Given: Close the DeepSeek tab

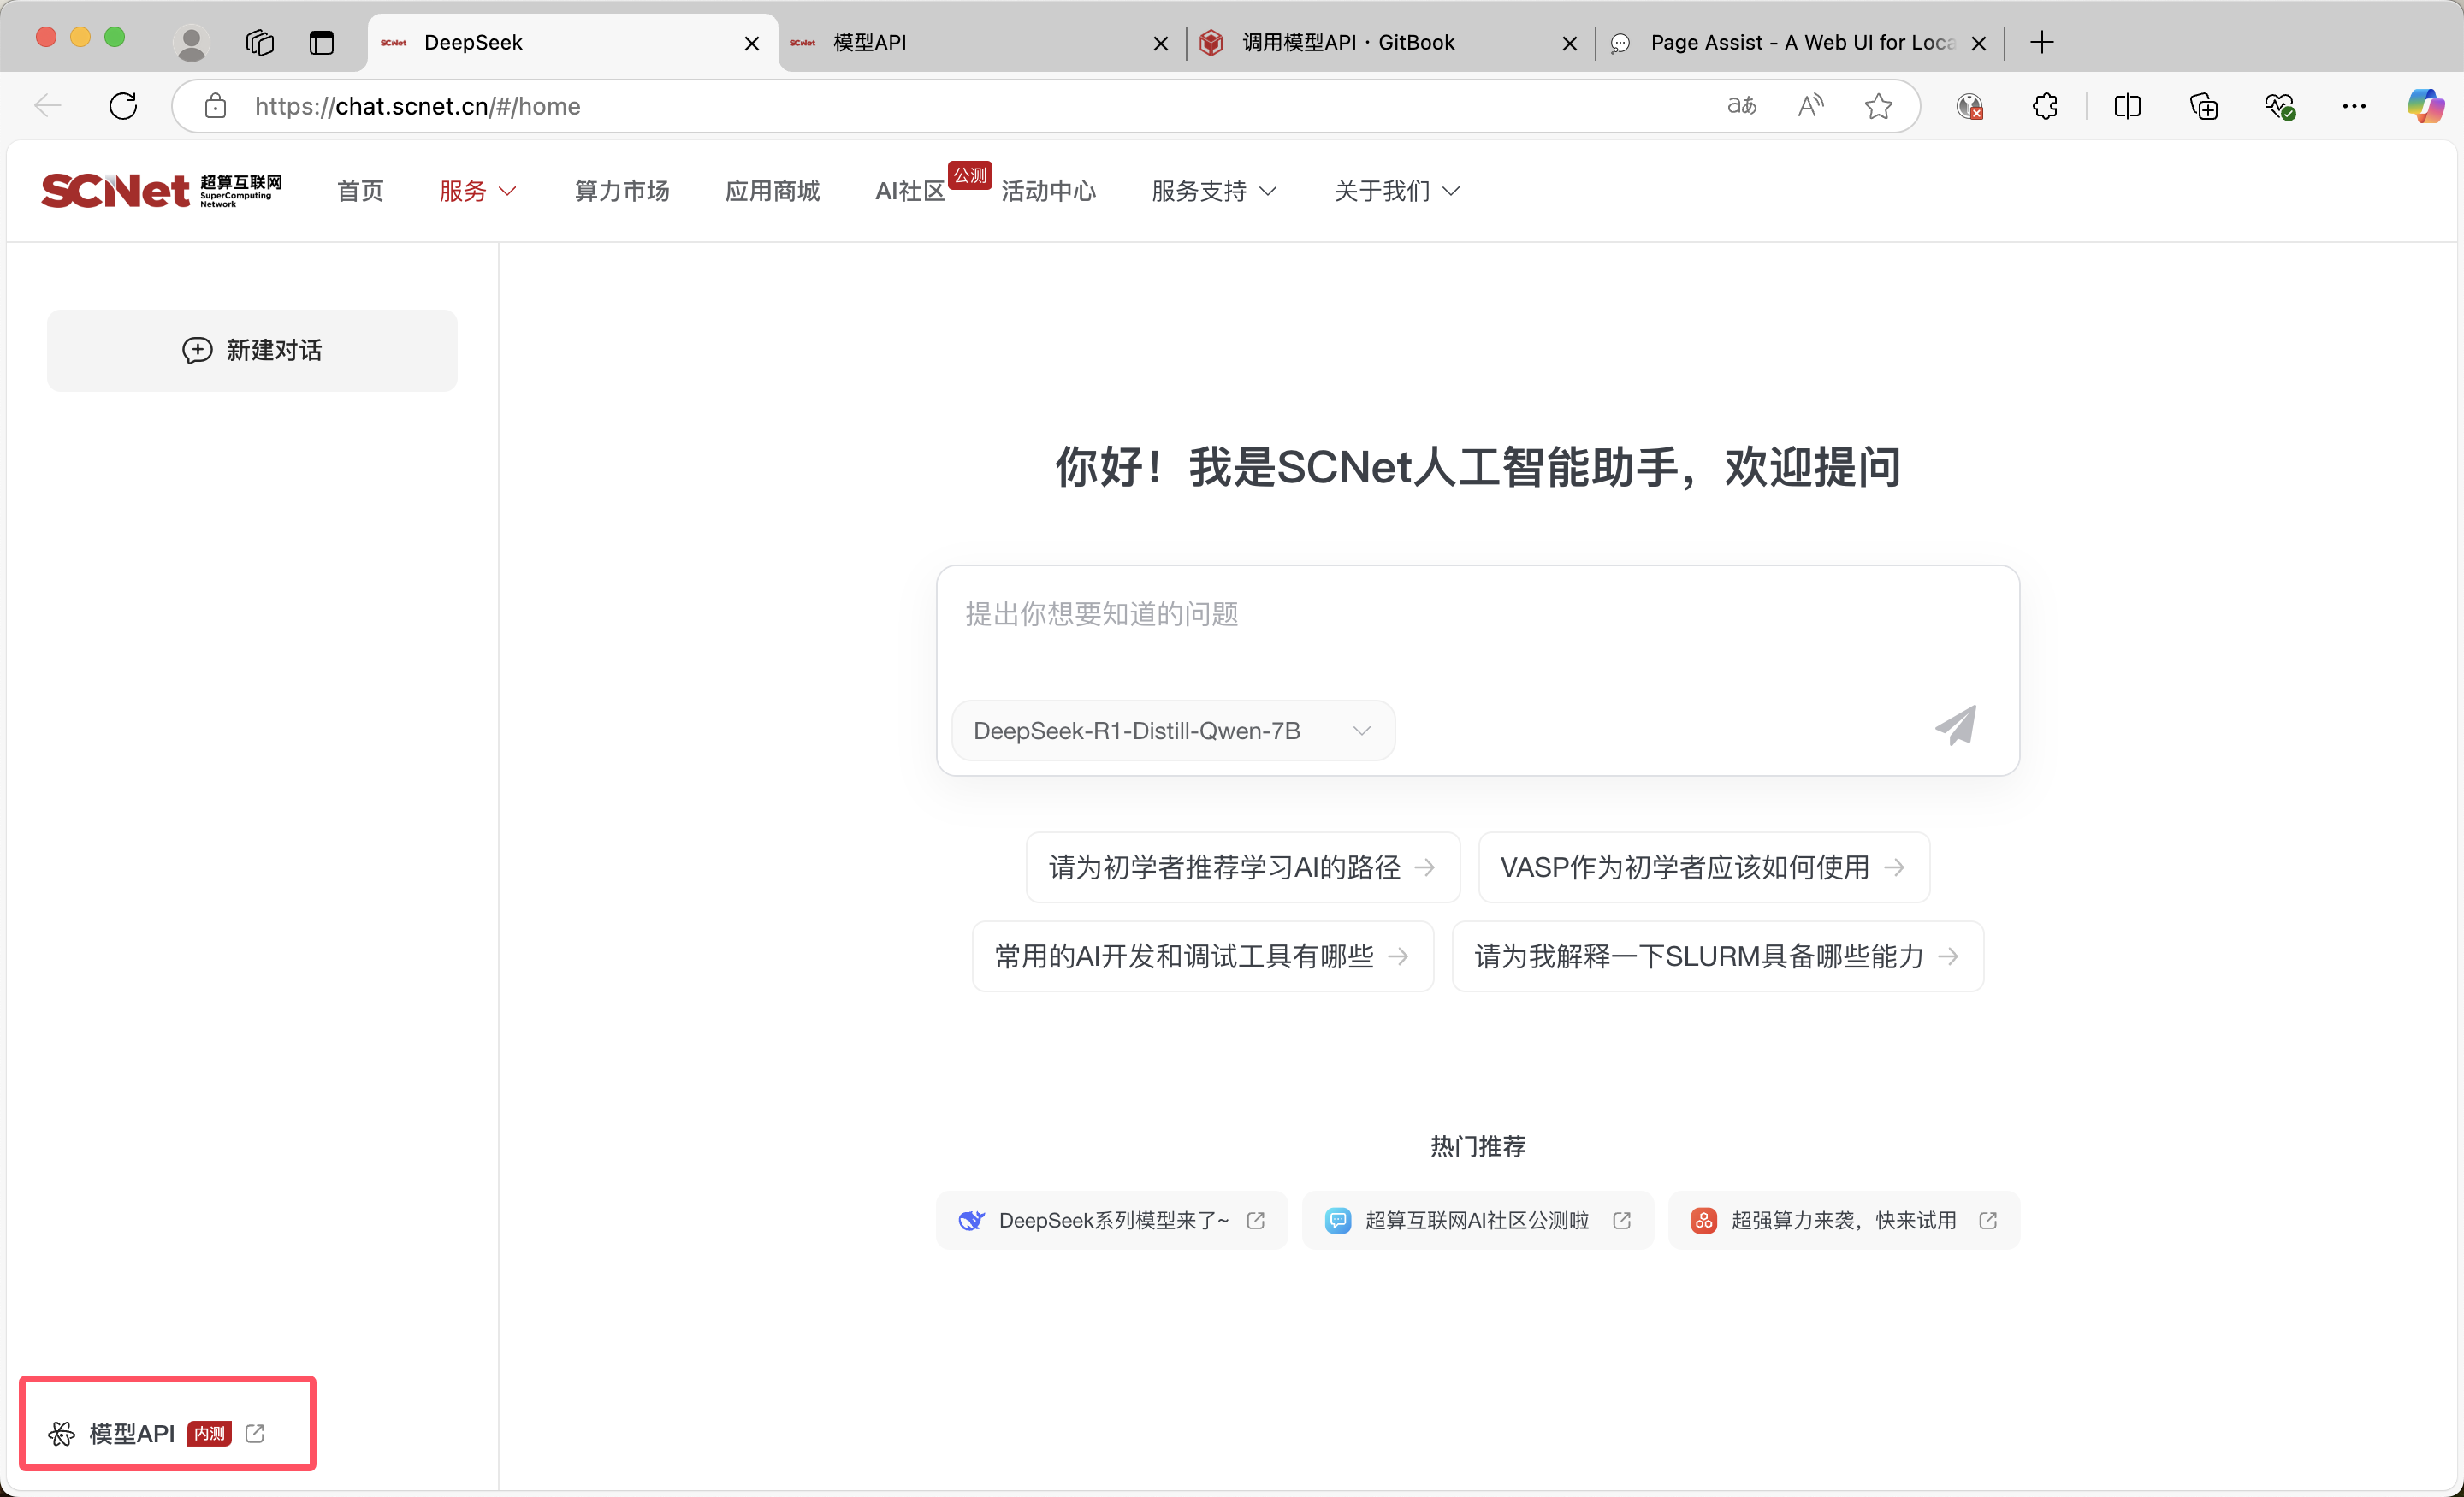Looking at the screenshot, I should (x=751, y=43).
